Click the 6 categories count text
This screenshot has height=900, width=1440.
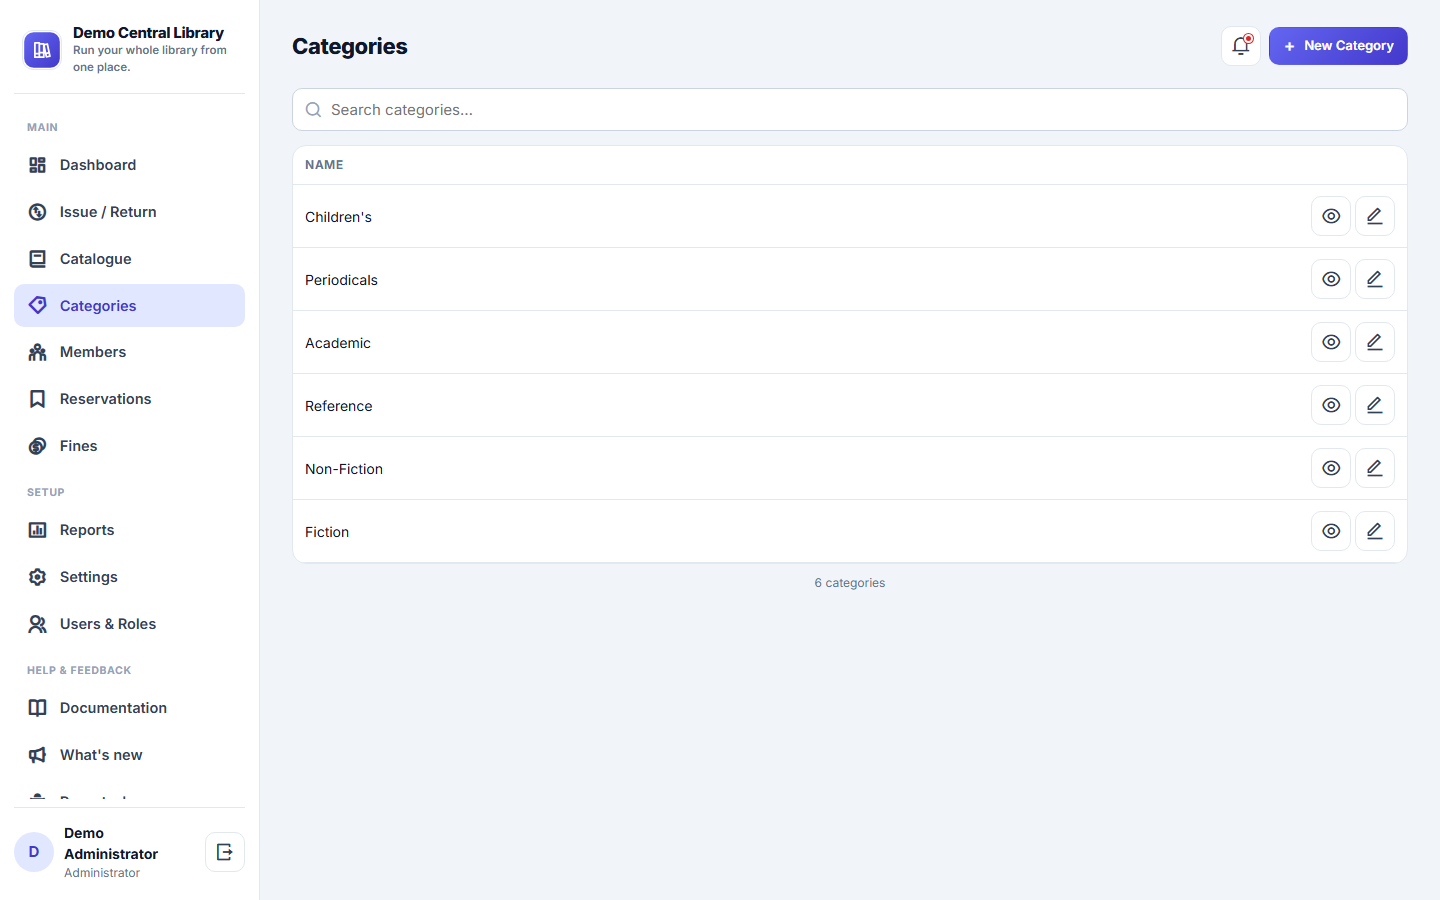850,583
